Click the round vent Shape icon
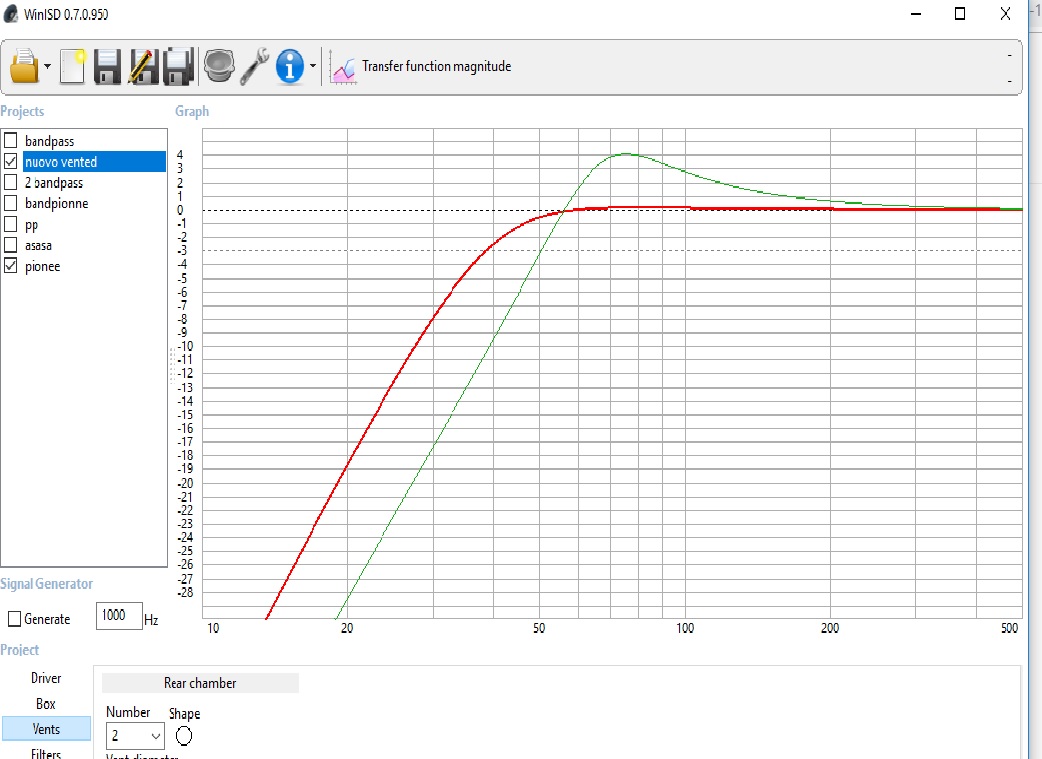This screenshot has width=1042, height=759. [x=184, y=736]
